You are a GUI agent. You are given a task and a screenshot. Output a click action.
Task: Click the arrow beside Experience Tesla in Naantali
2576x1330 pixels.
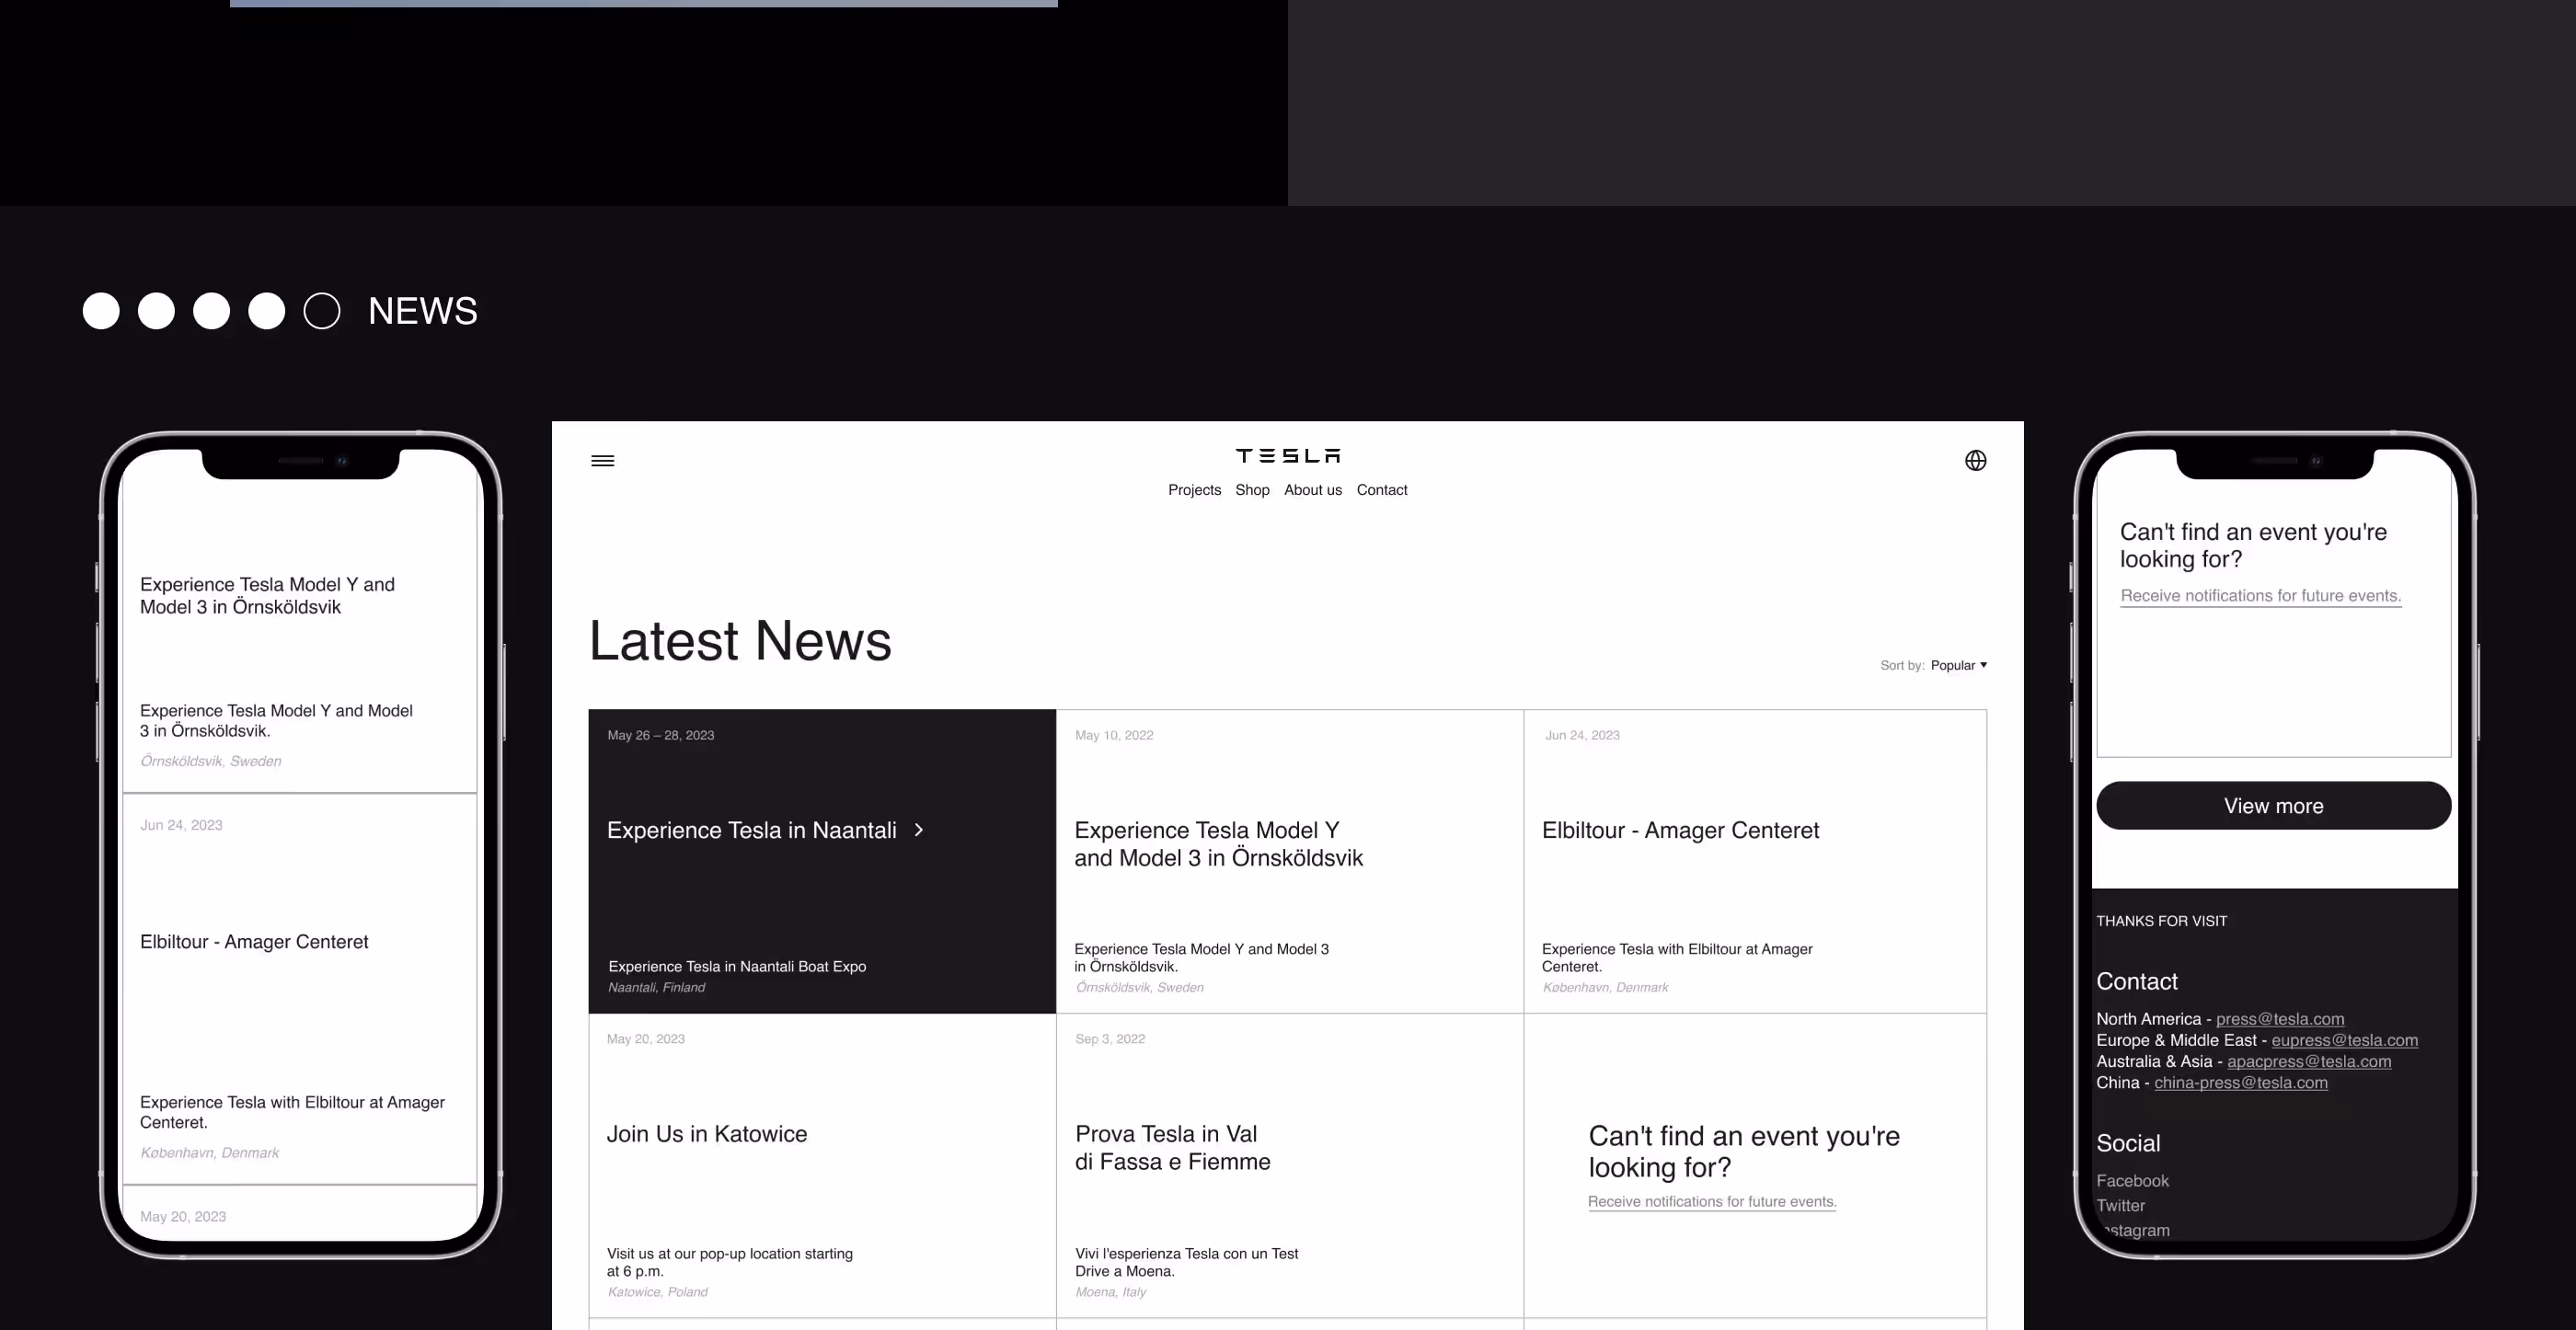[x=919, y=830]
